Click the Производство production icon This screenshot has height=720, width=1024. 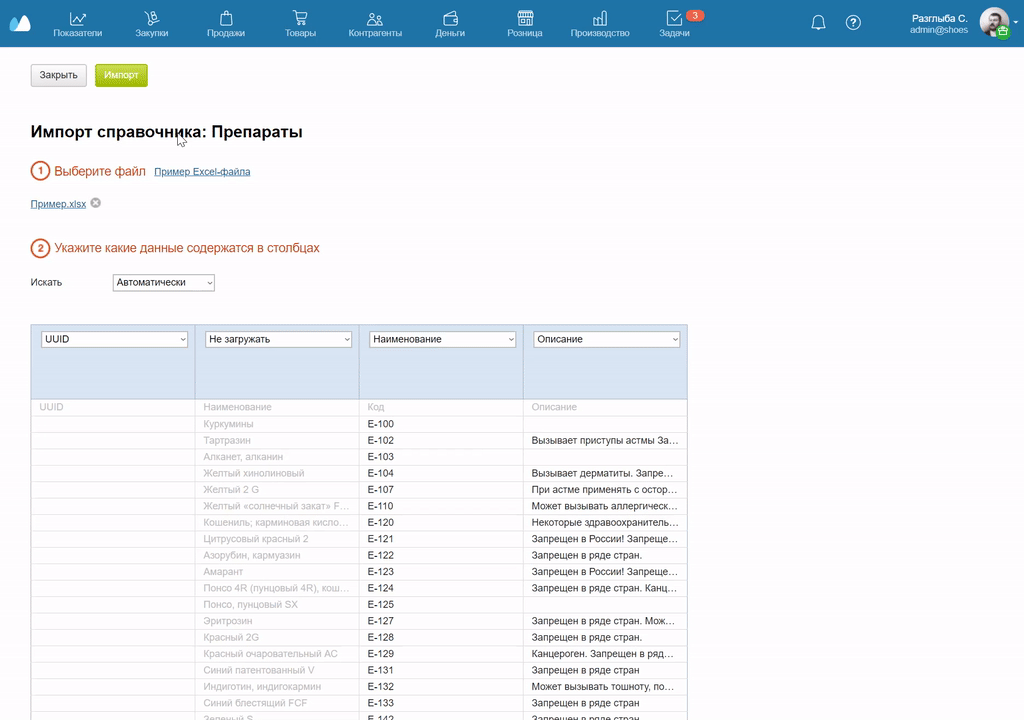(x=599, y=22)
